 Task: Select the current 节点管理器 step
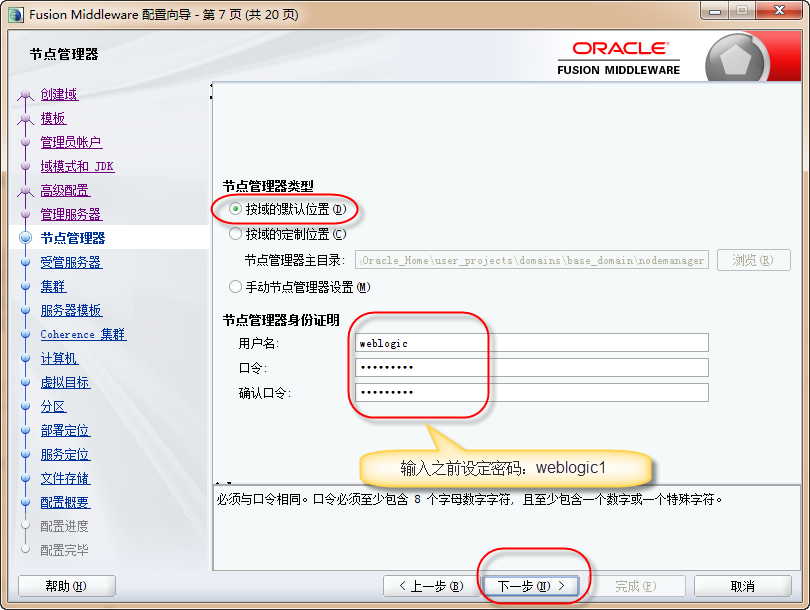pos(72,238)
